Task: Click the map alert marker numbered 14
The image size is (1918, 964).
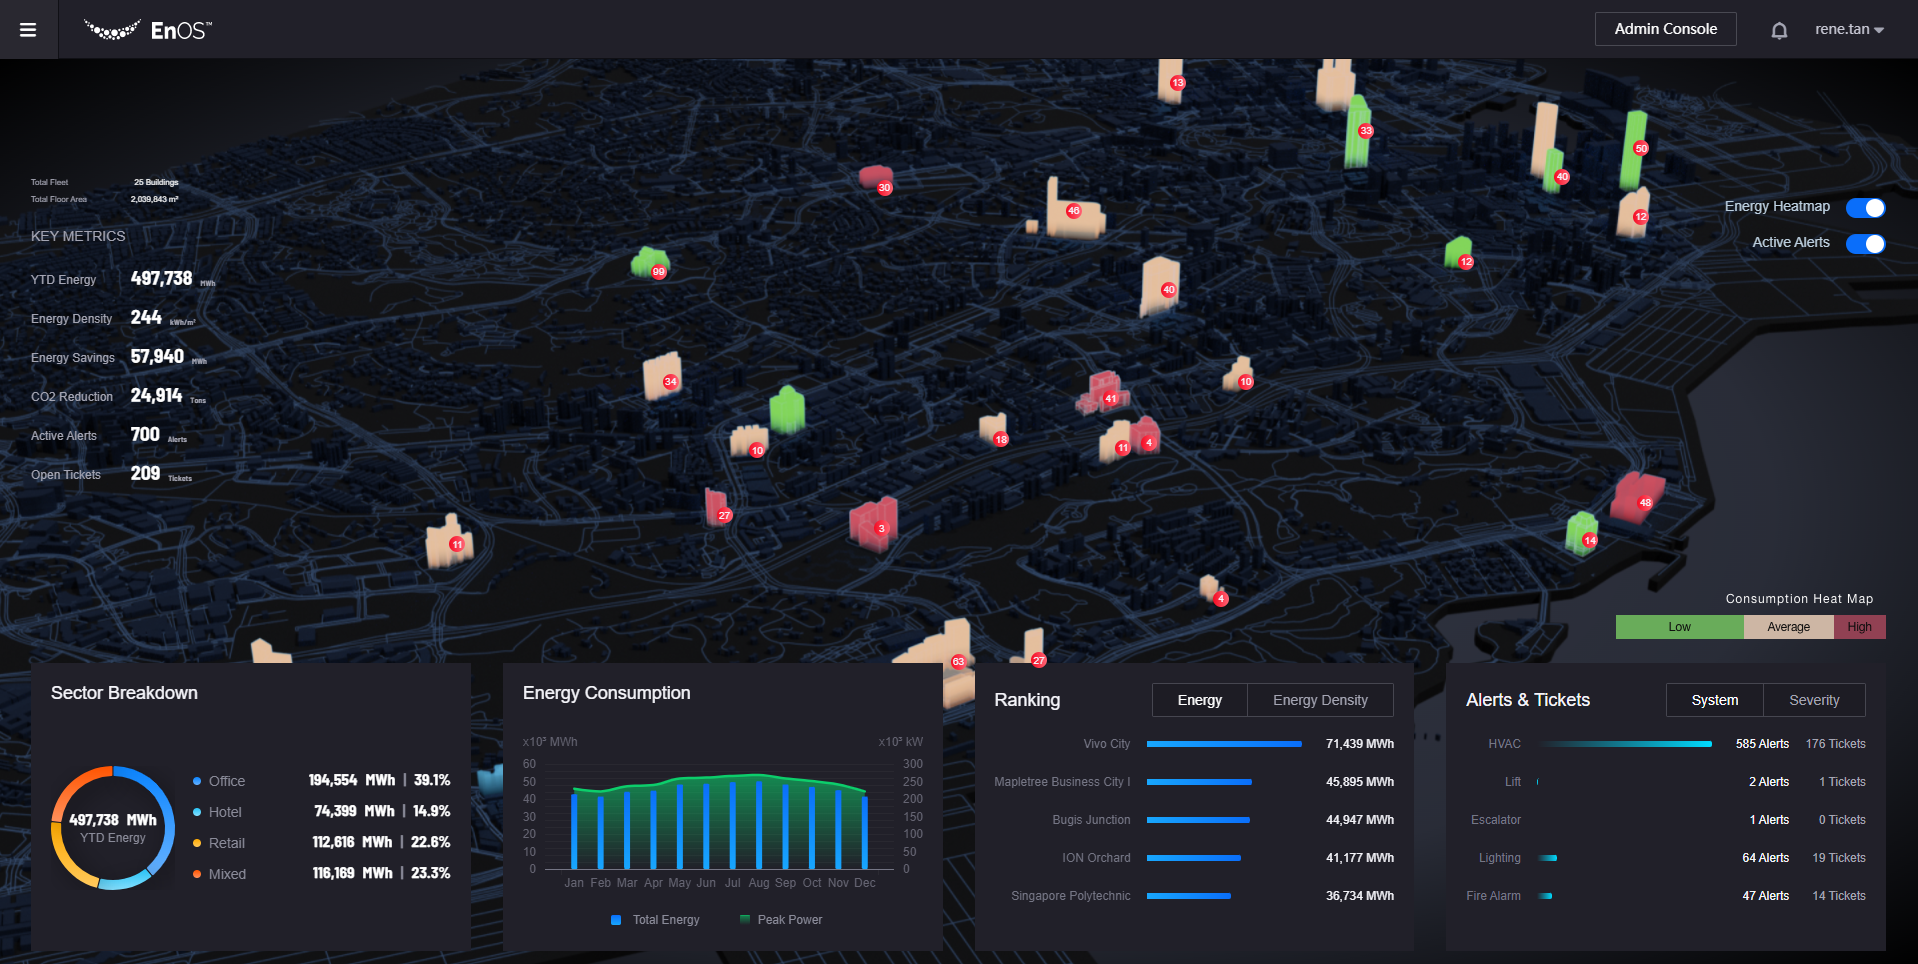Action: tap(1590, 541)
